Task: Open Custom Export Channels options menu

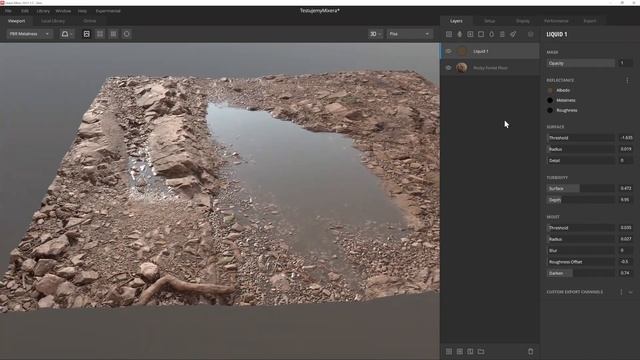Action: [x=622, y=292]
